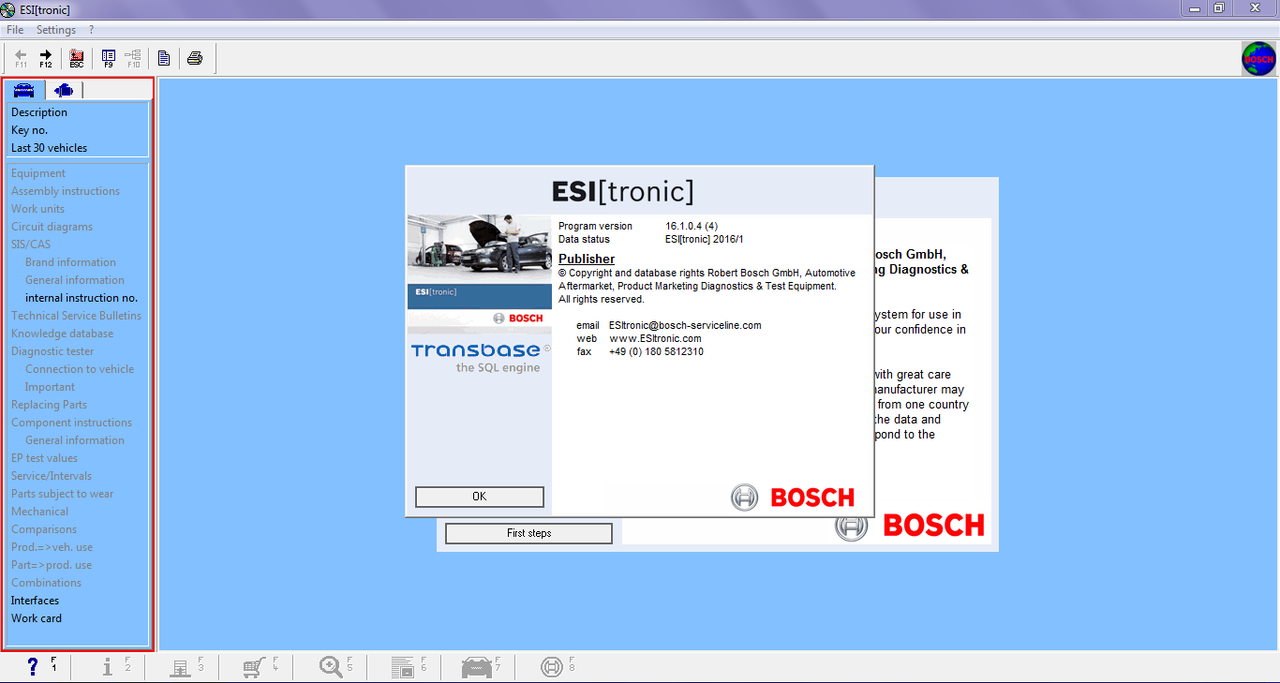Screen dimensions: 1280x683
Task: Click the Publisher heading in dialog
Action: [587, 259]
